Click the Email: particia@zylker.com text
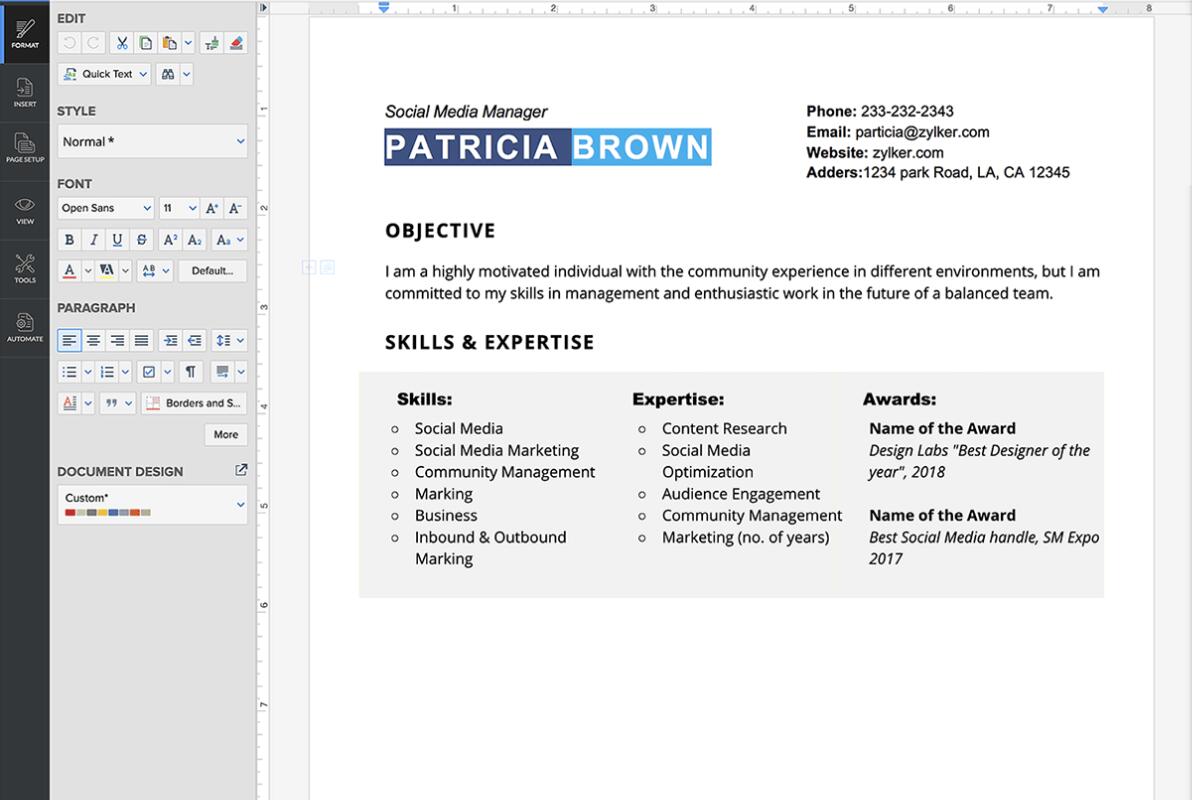Image resolution: width=1192 pixels, height=800 pixels. tap(898, 132)
